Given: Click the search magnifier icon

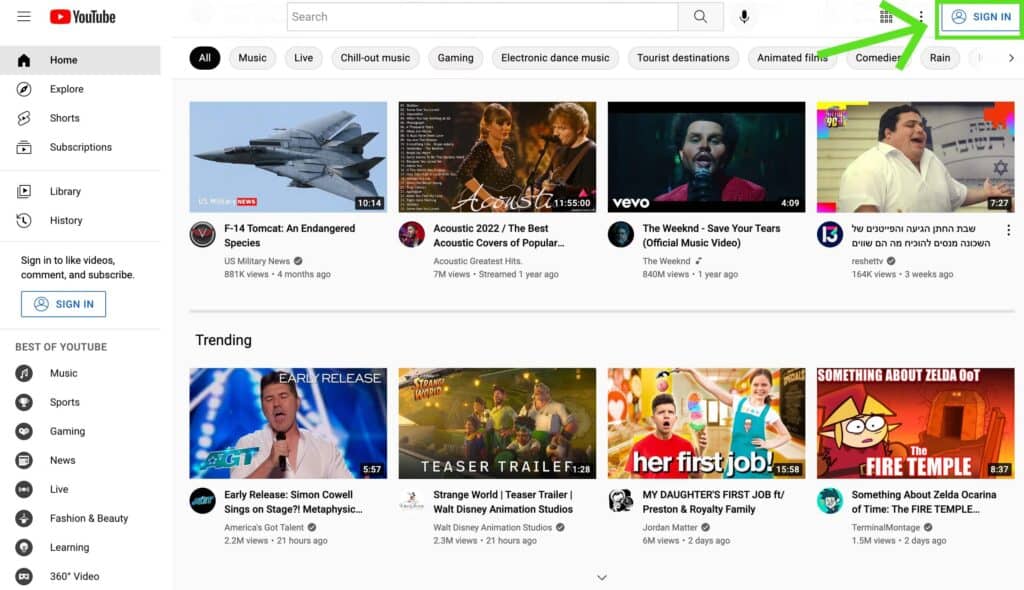Looking at the screenshot, I should [x=700, y=16].
